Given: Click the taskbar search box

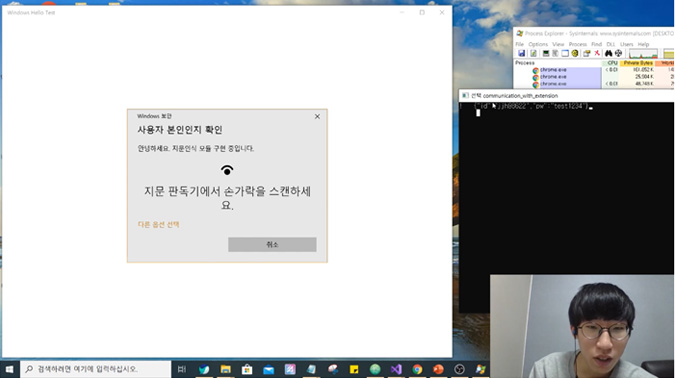Looking at the screenshot, I should point(96,369).
